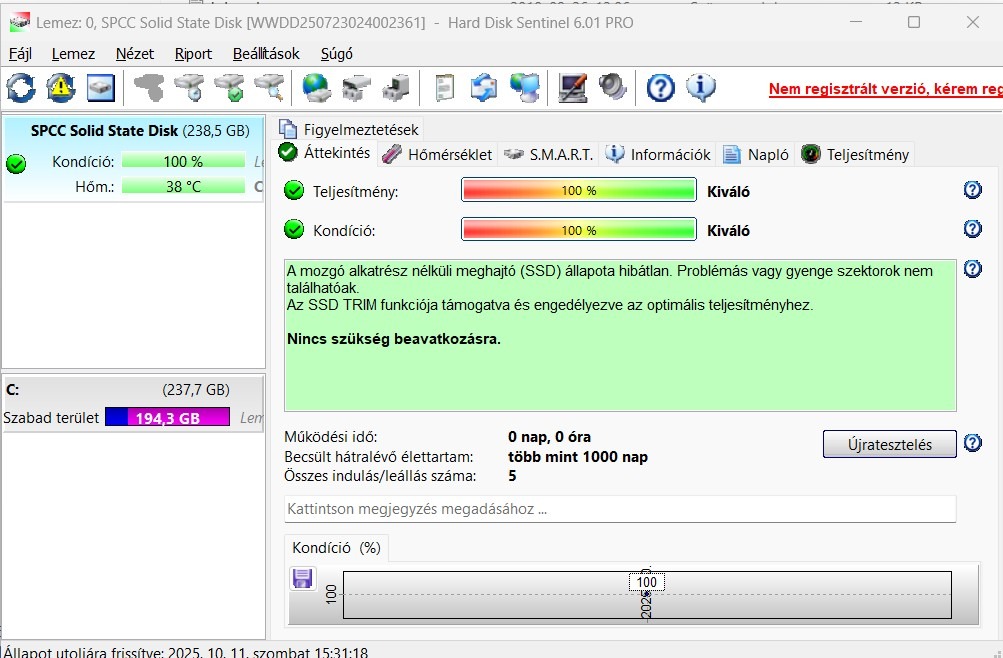
Task: Click the globe over disk toolbar icon
Action: pos(317,88)
